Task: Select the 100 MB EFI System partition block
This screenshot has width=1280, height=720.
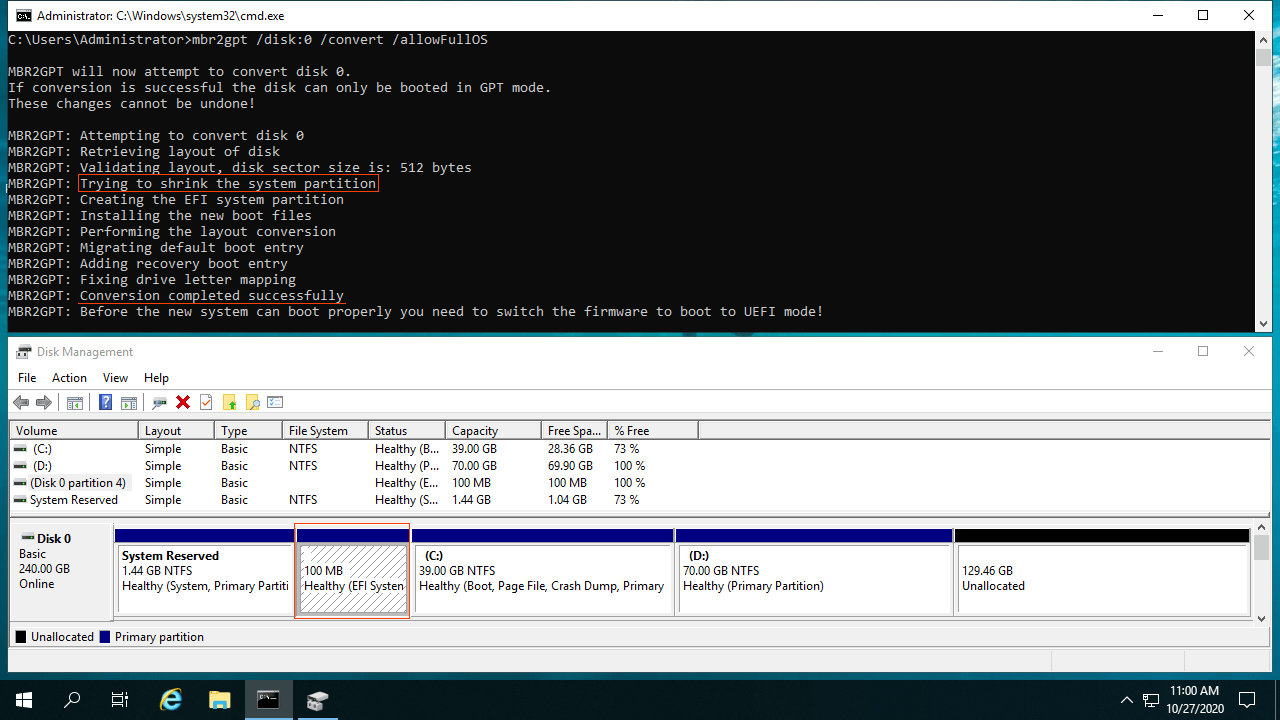Action: pyautogui.click(x=353, y=578)
